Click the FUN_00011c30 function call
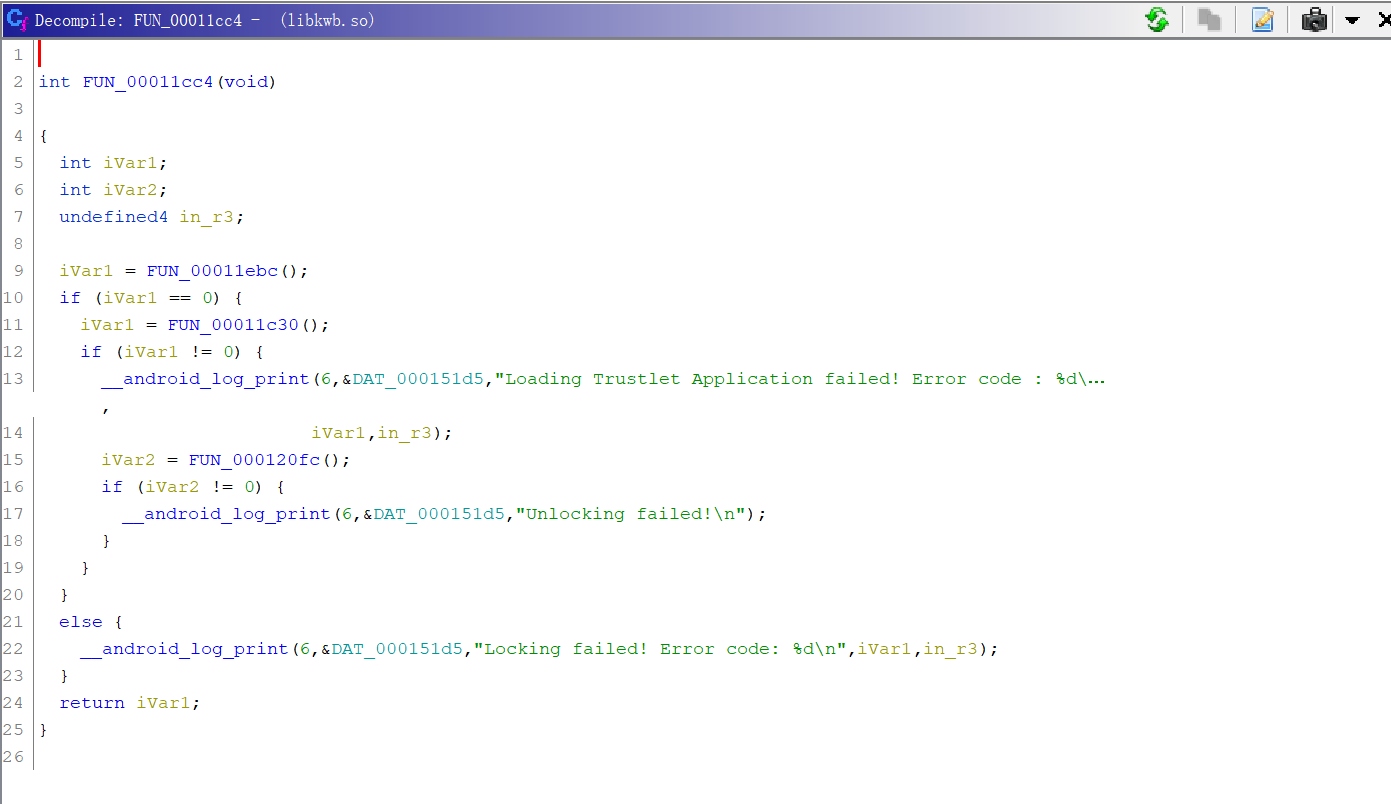 pos(233,325)
